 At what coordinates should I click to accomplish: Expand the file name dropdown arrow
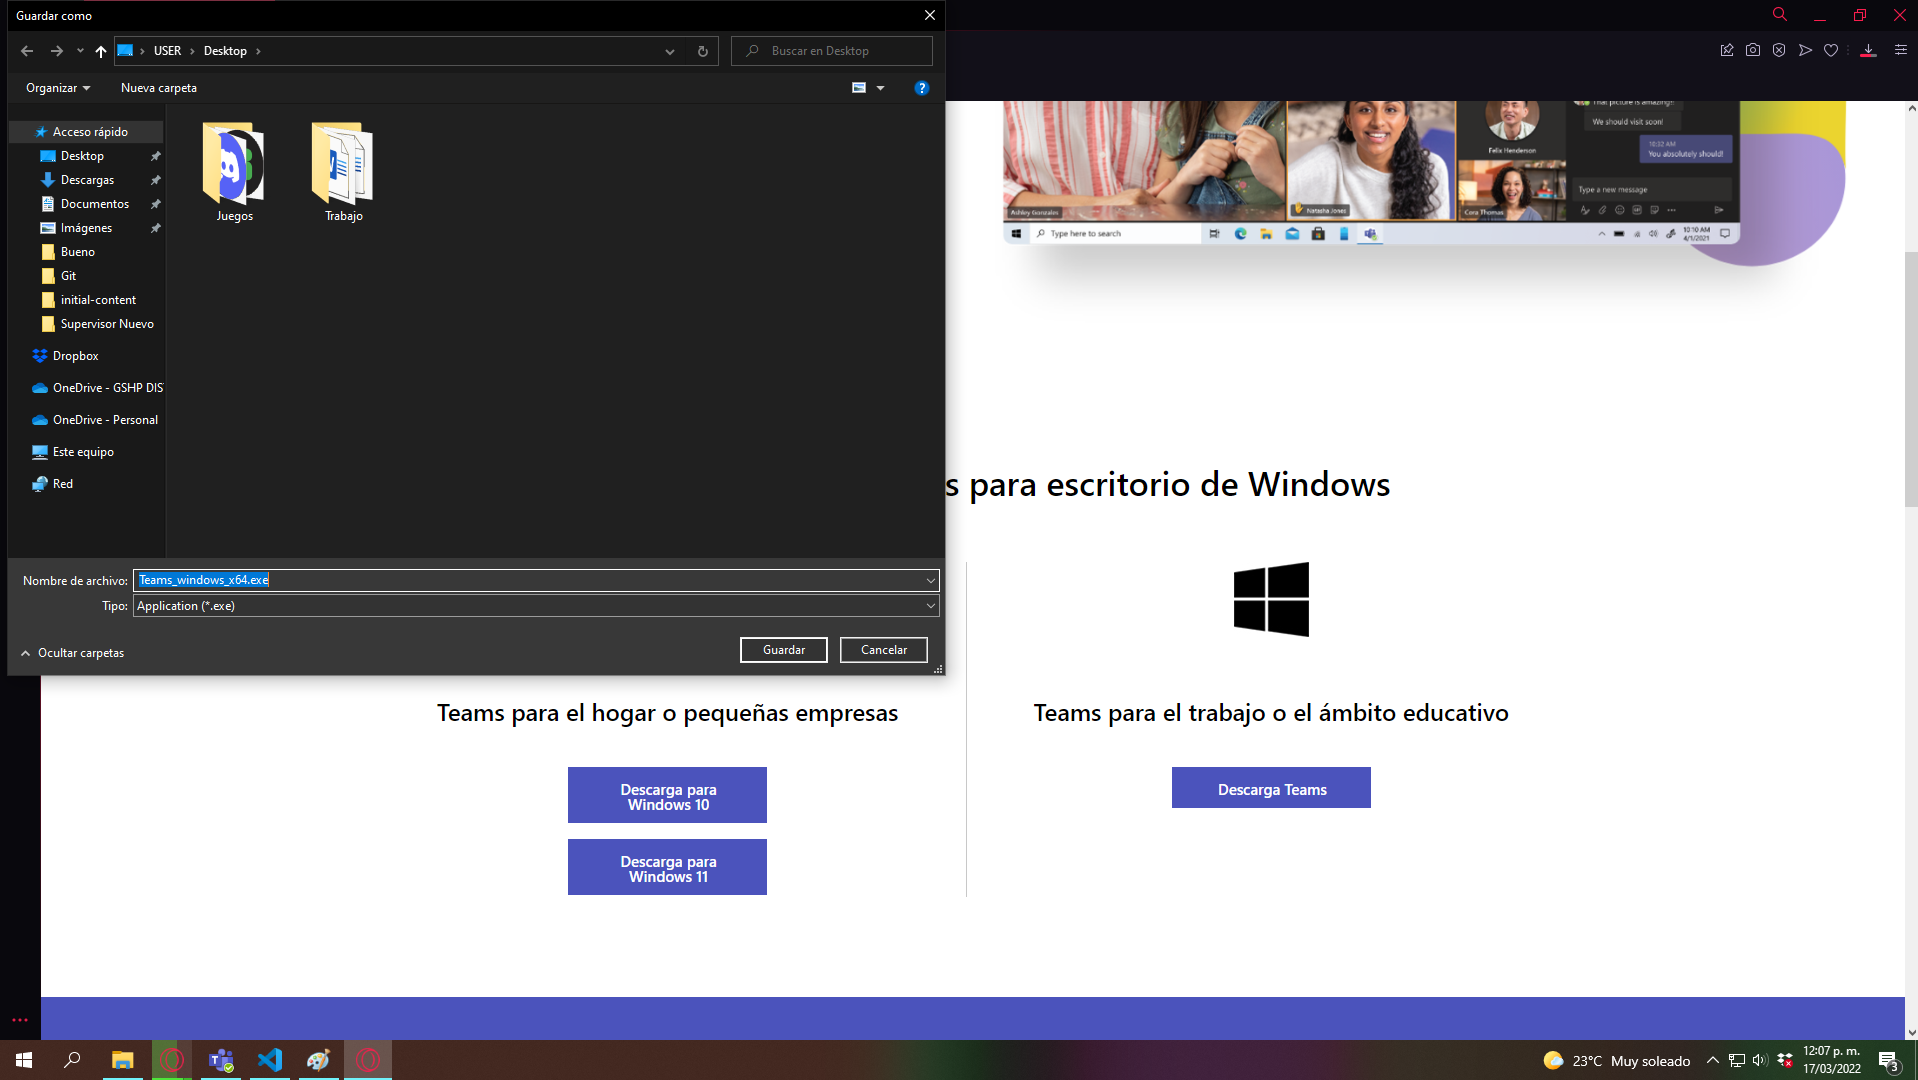(931, 580)
